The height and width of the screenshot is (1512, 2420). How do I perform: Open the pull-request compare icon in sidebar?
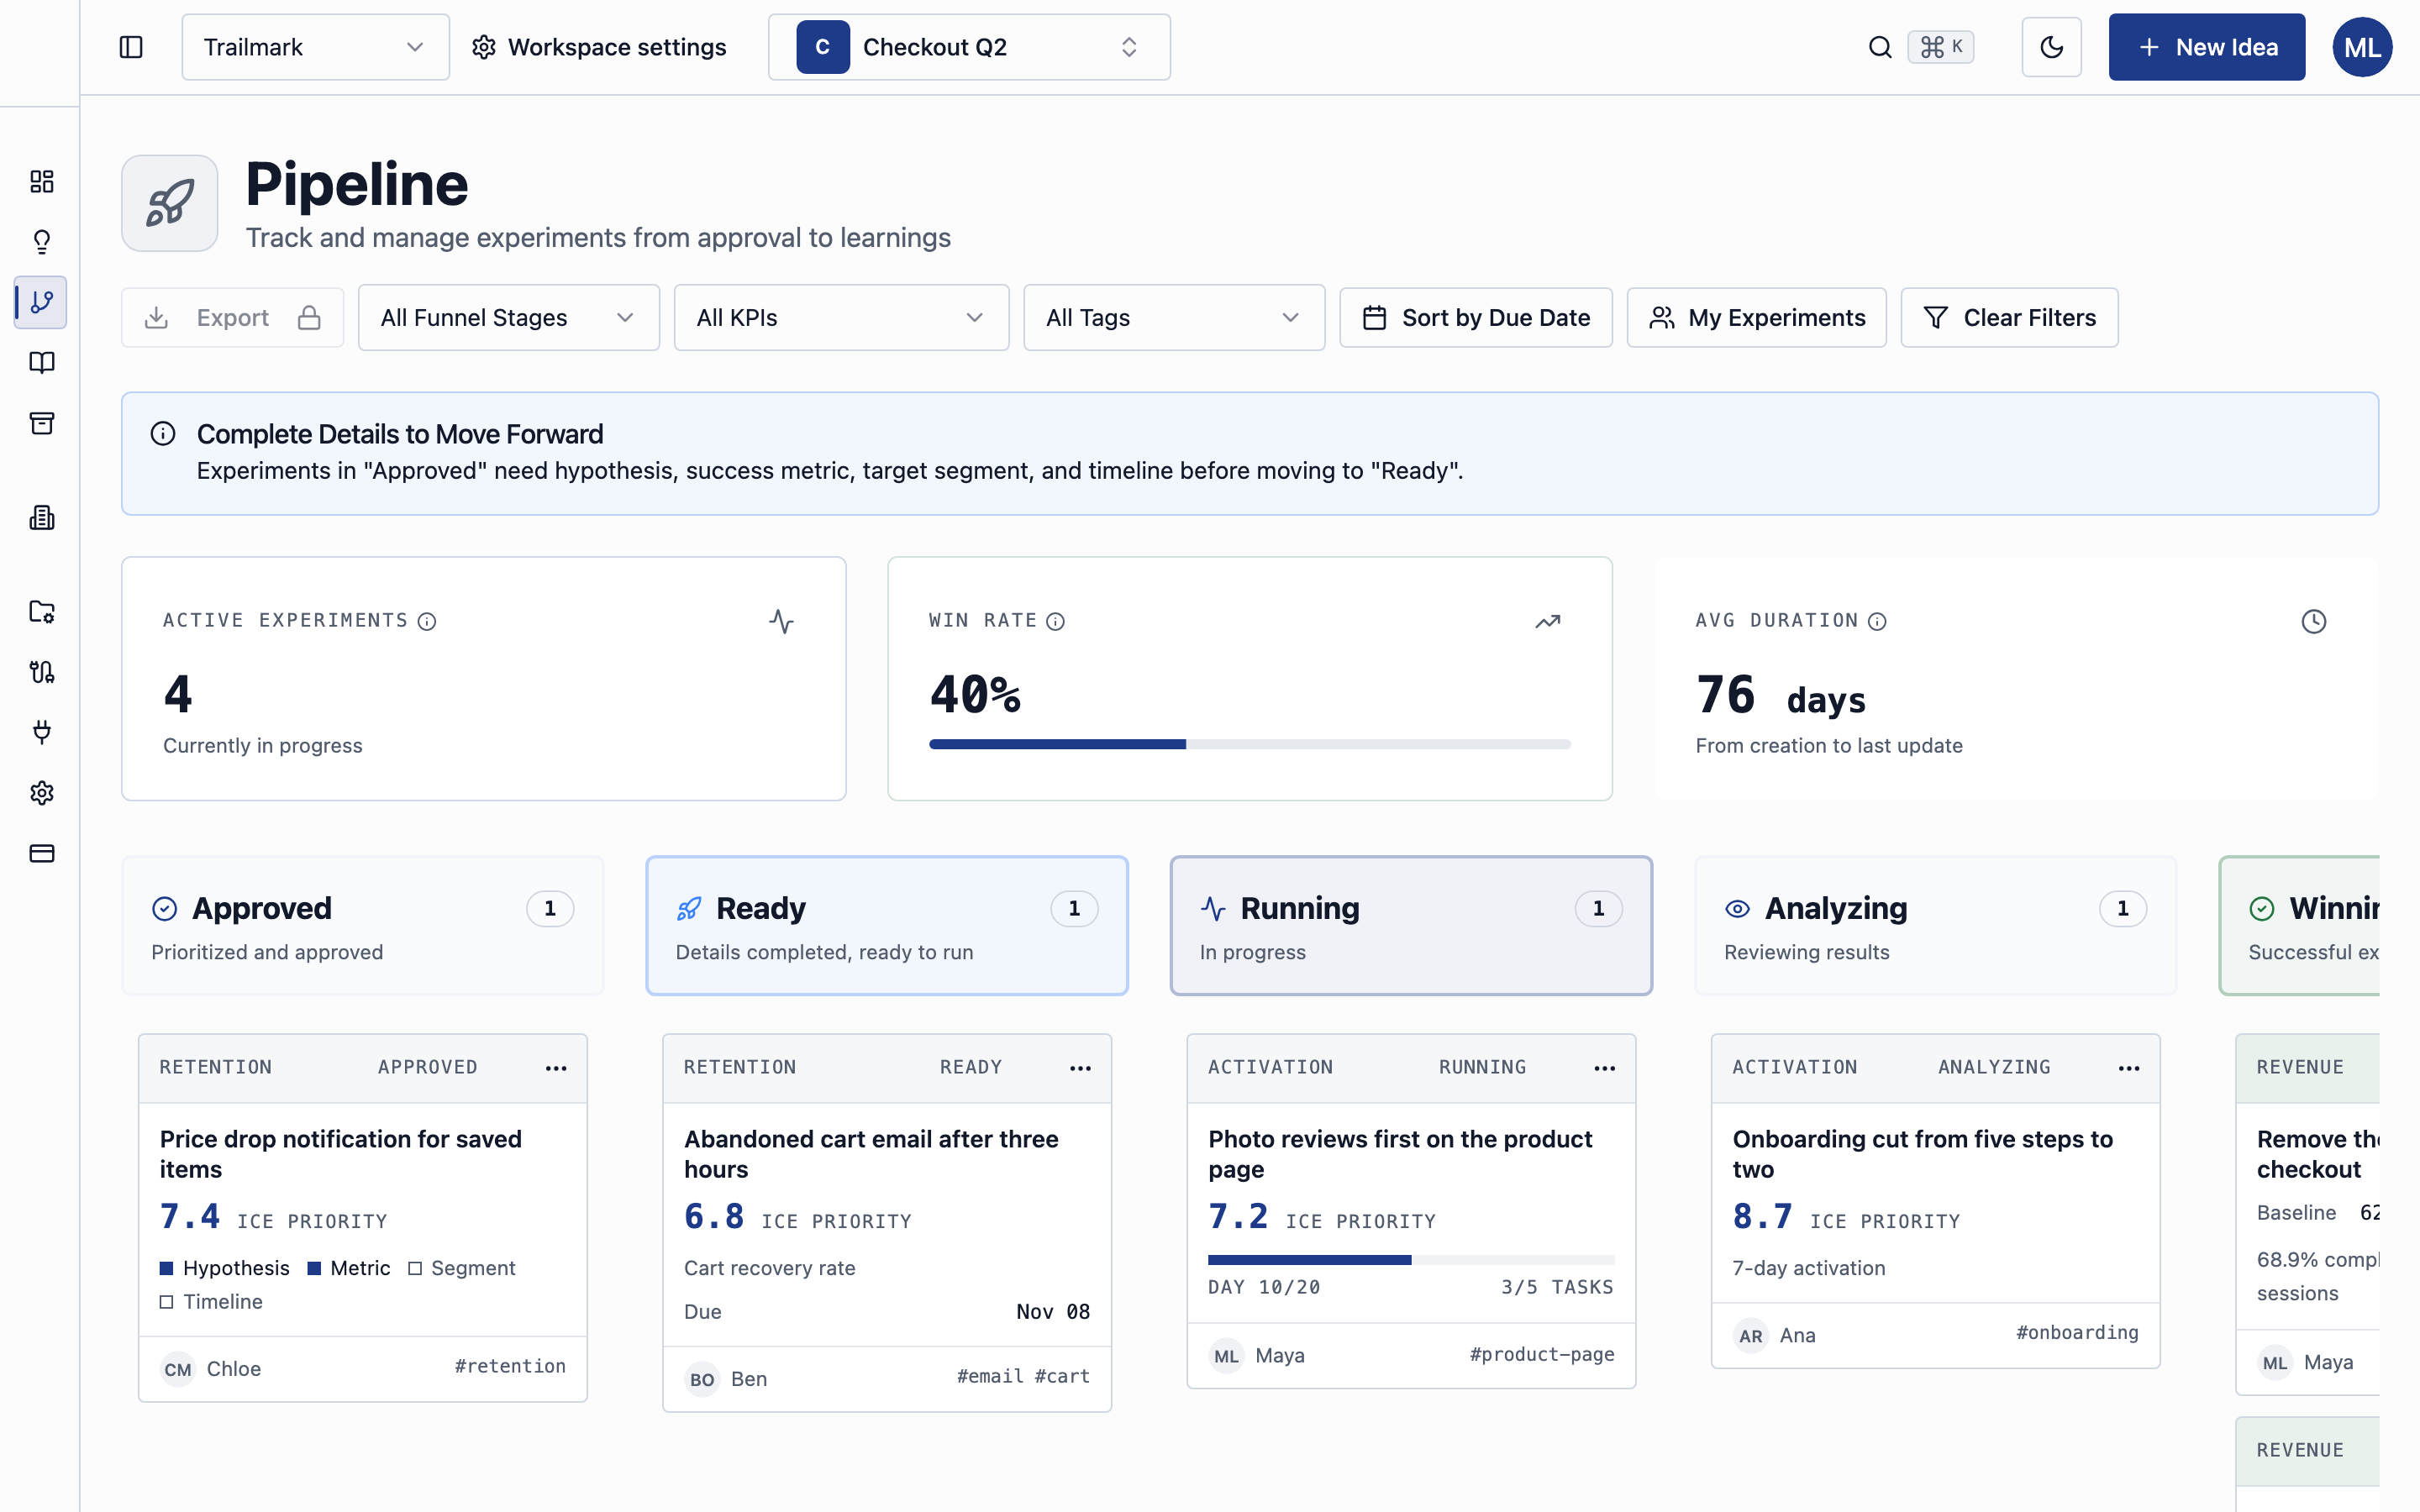41,672
